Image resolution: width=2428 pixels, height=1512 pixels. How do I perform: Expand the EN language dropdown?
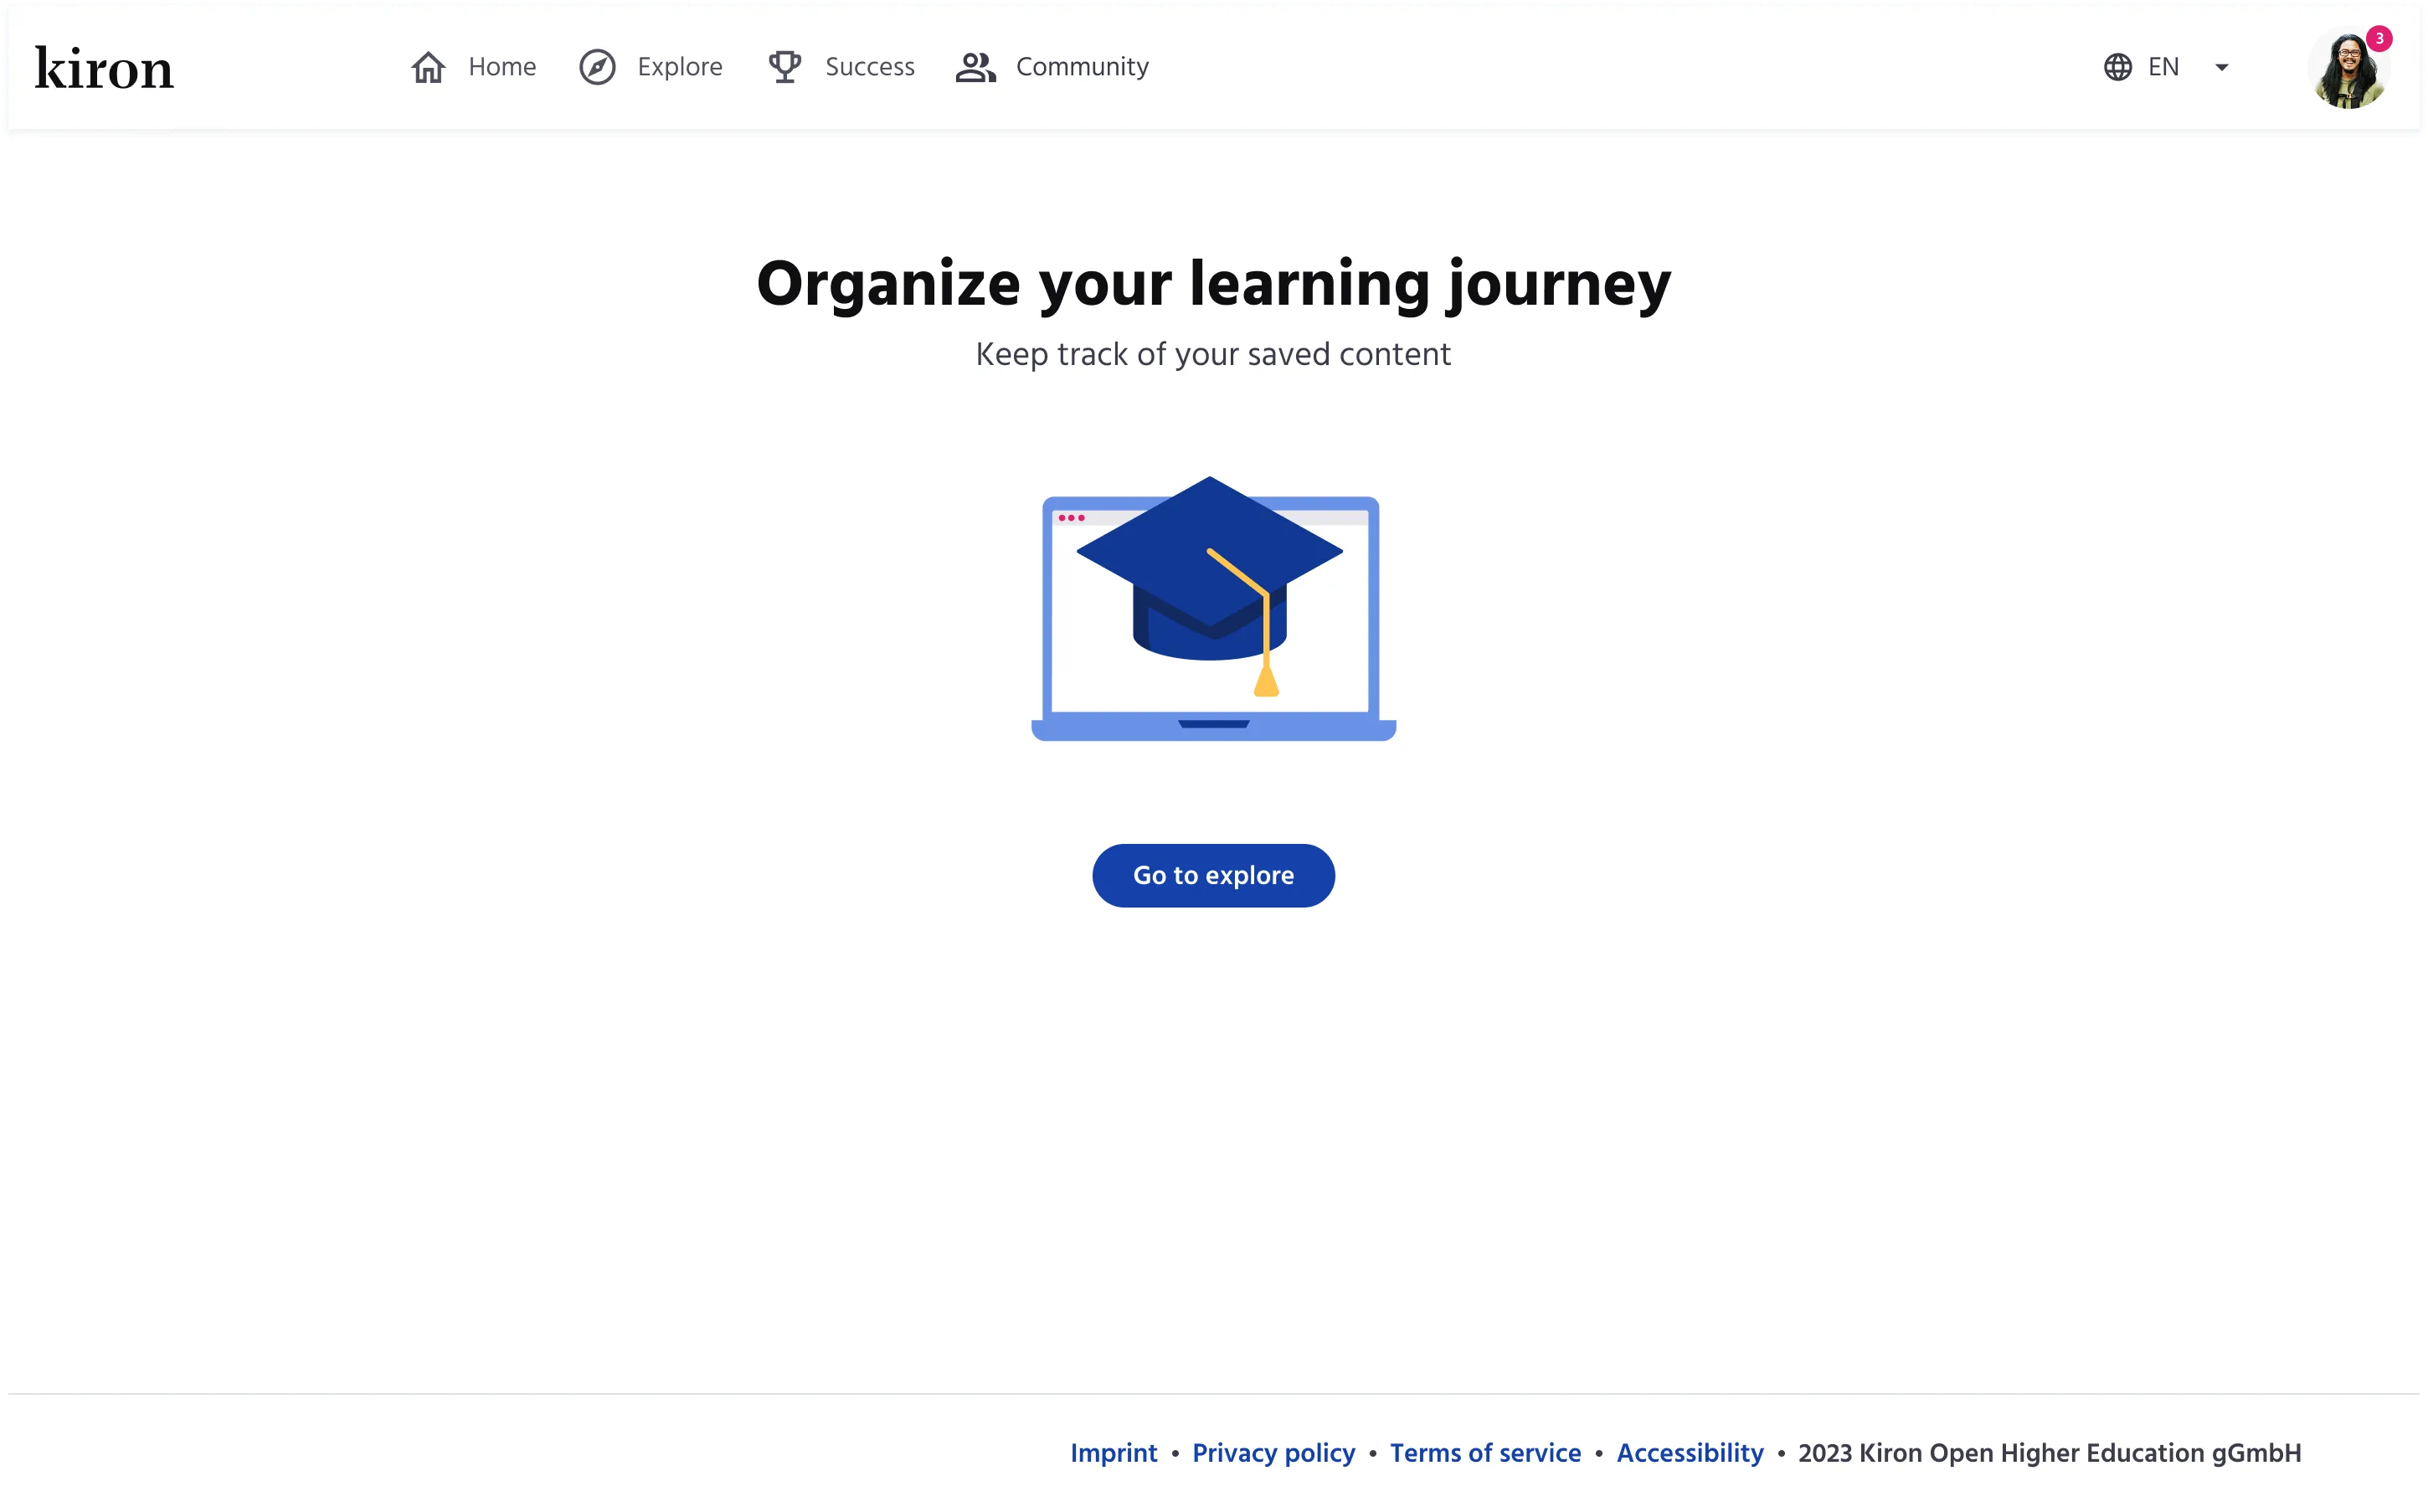pyautogui.click(x=2163, y=66)
